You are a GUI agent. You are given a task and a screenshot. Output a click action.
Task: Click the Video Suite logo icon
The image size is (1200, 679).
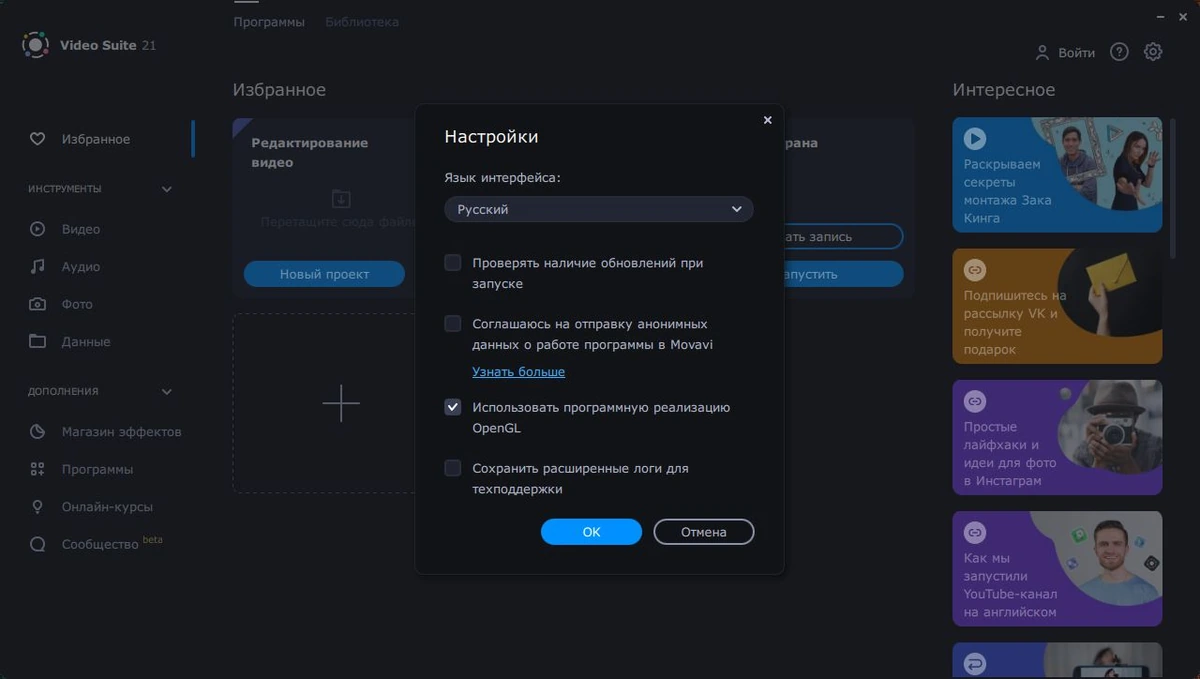35,45
